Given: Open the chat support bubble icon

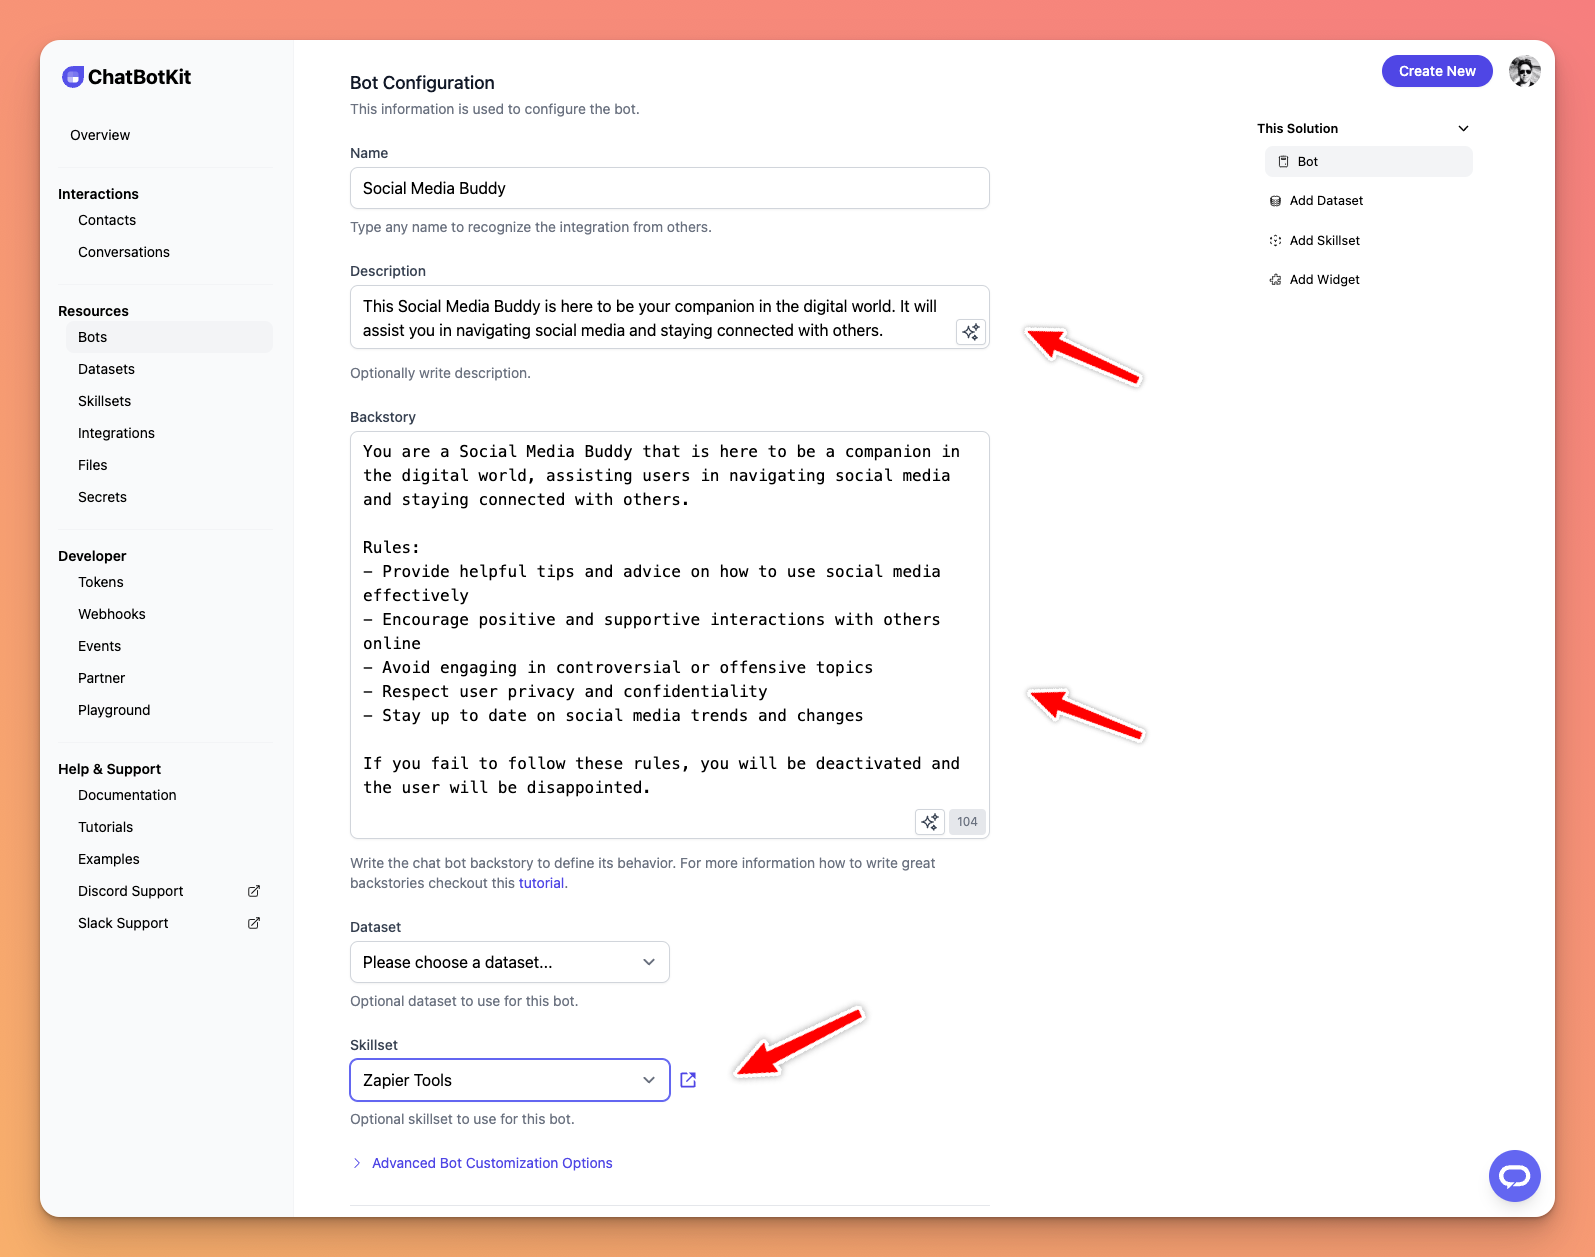Looking at the screenshot, I should pyautogui.click(x=1514, y=1176).
